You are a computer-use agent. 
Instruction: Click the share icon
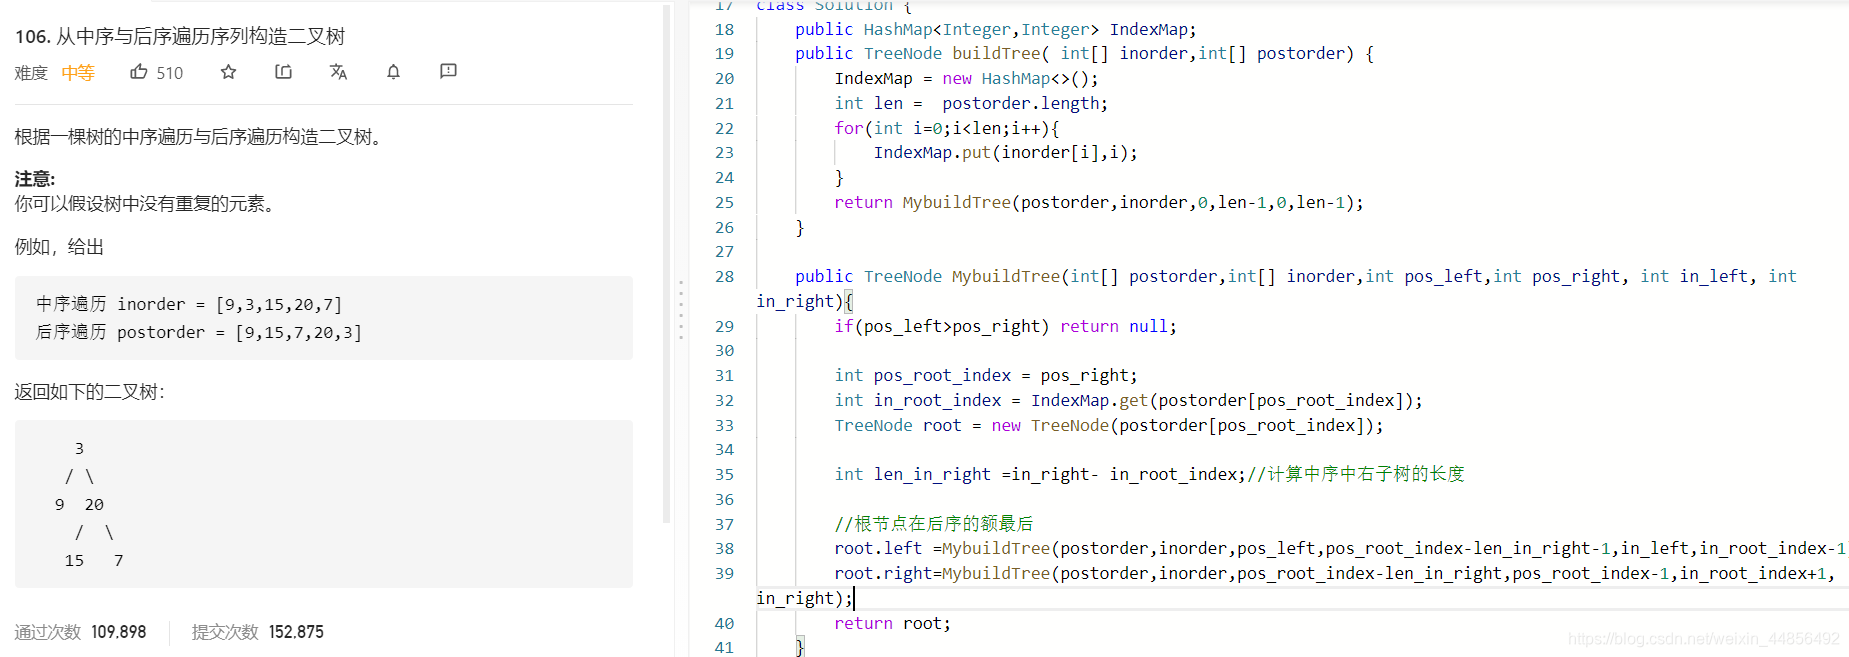tap(283, 72)
